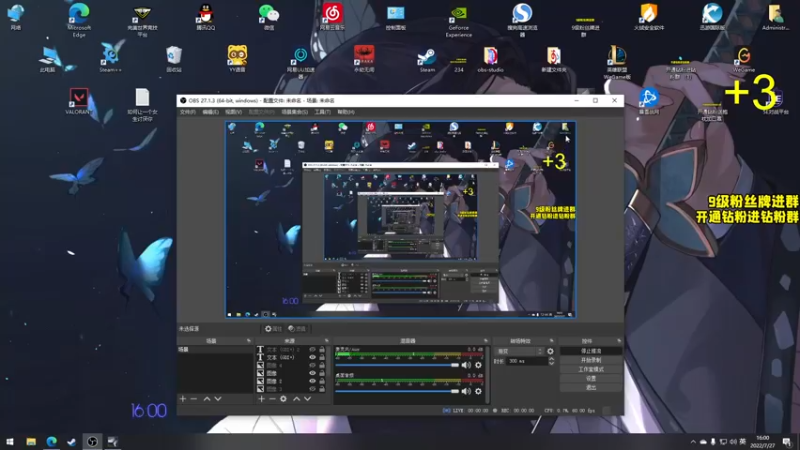Select the 网易云音乐 desktop icon
Image resolution: width=800 pixels, height=450 pixels.
pos(332,17)
